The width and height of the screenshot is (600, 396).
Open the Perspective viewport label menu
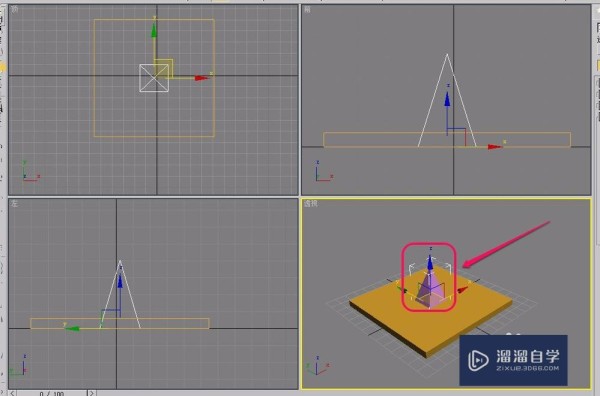point(310,204)
